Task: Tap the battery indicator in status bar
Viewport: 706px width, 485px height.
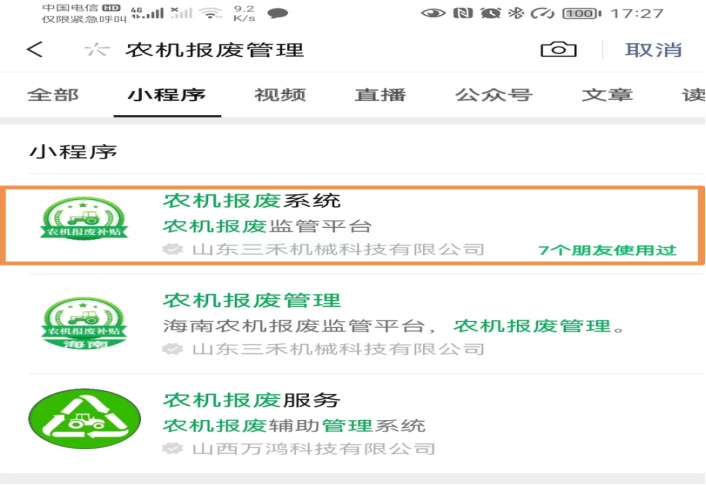Action: point(582,14)
